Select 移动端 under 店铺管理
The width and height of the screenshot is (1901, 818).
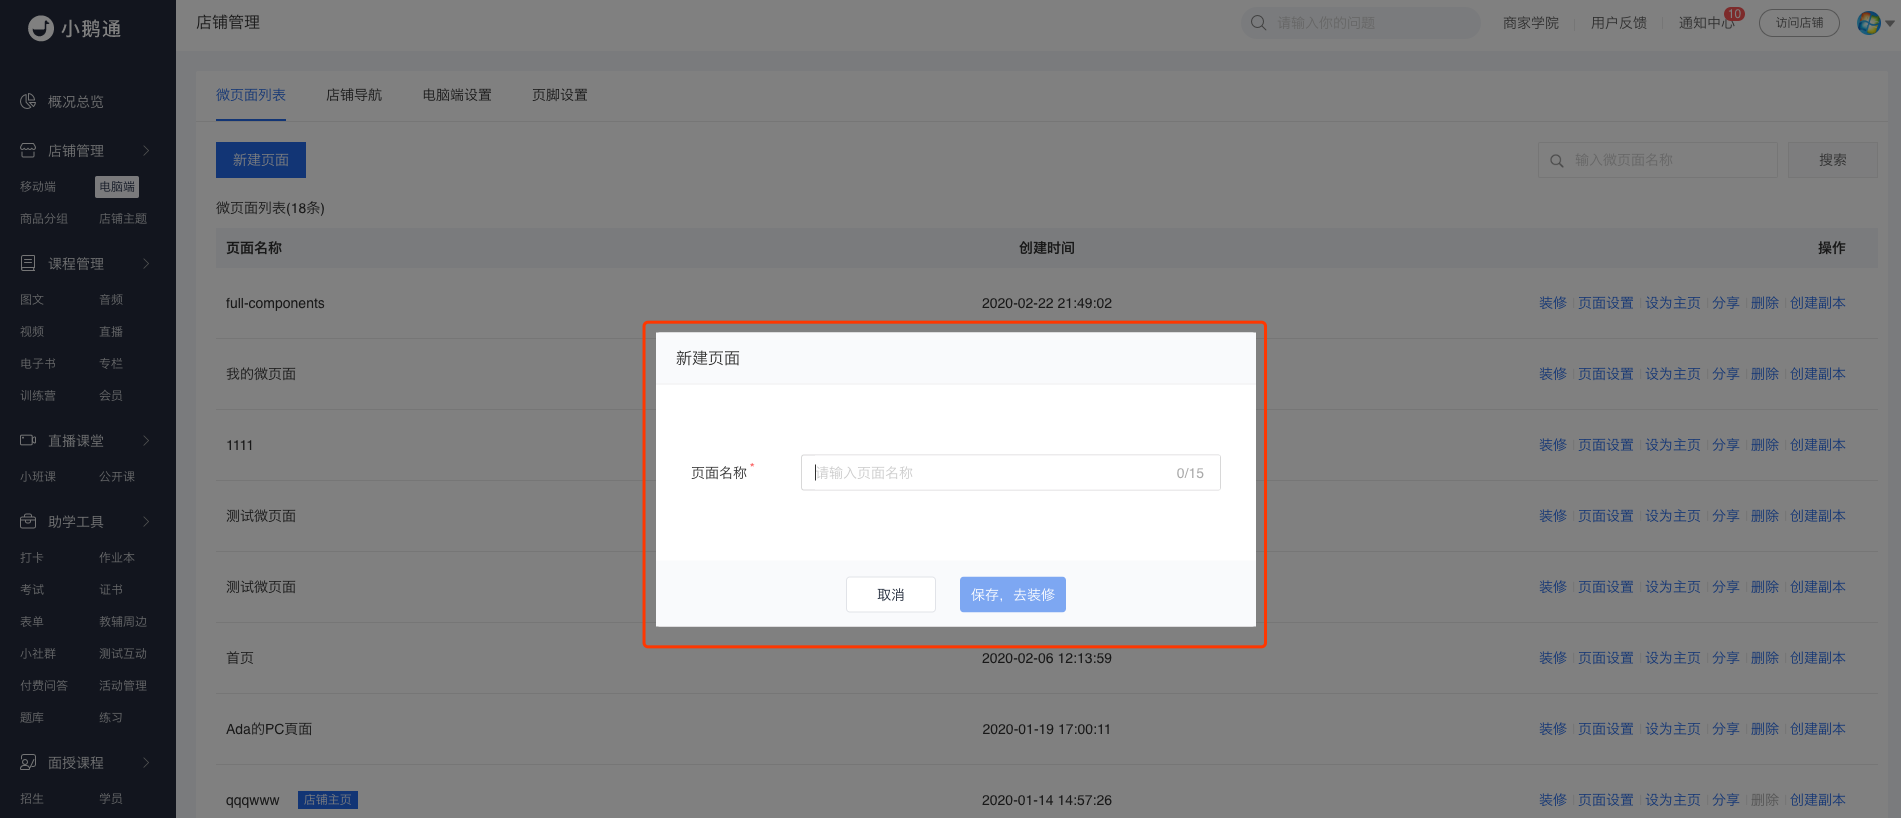38,187
